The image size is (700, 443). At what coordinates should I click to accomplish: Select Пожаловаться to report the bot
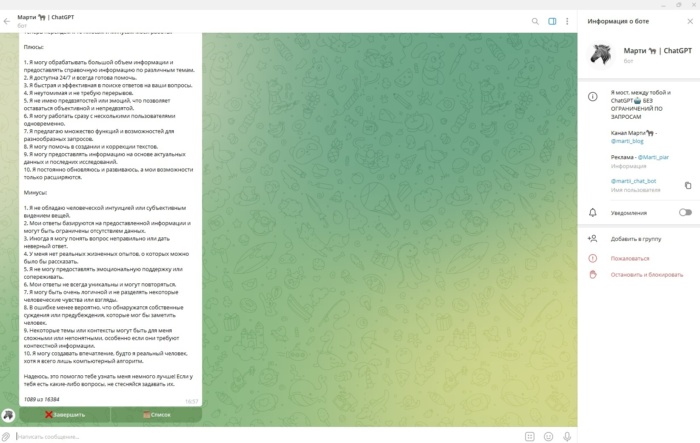point(630,257)
